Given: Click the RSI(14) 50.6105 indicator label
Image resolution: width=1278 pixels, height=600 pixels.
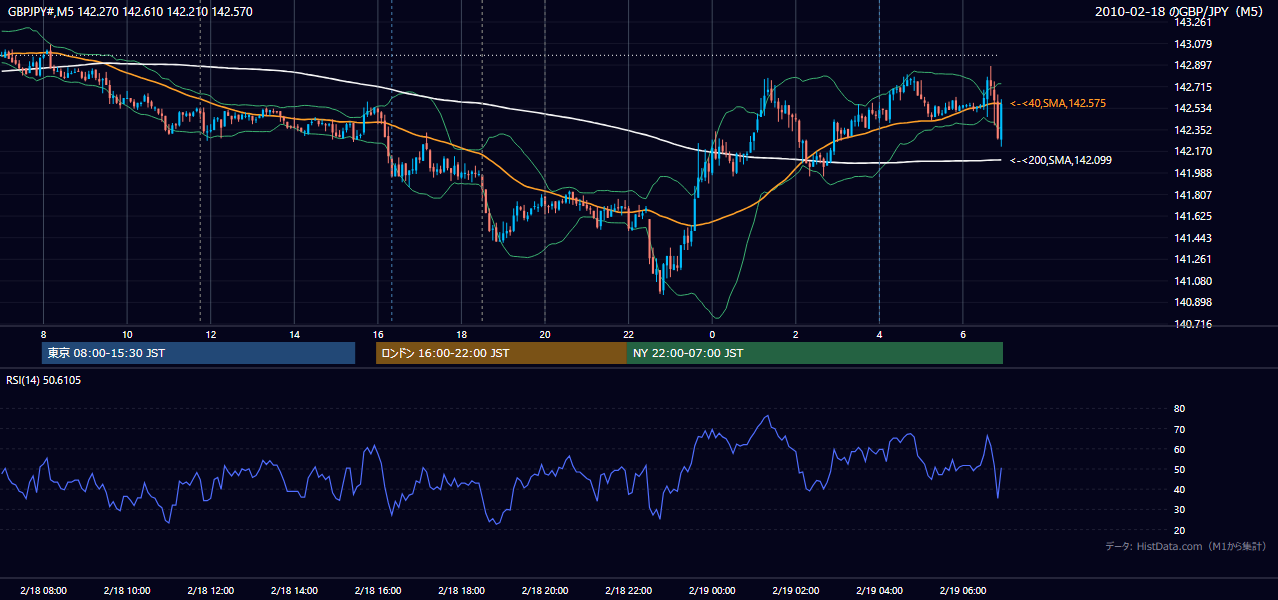Looking at the screenshot, I should point(44,380).
